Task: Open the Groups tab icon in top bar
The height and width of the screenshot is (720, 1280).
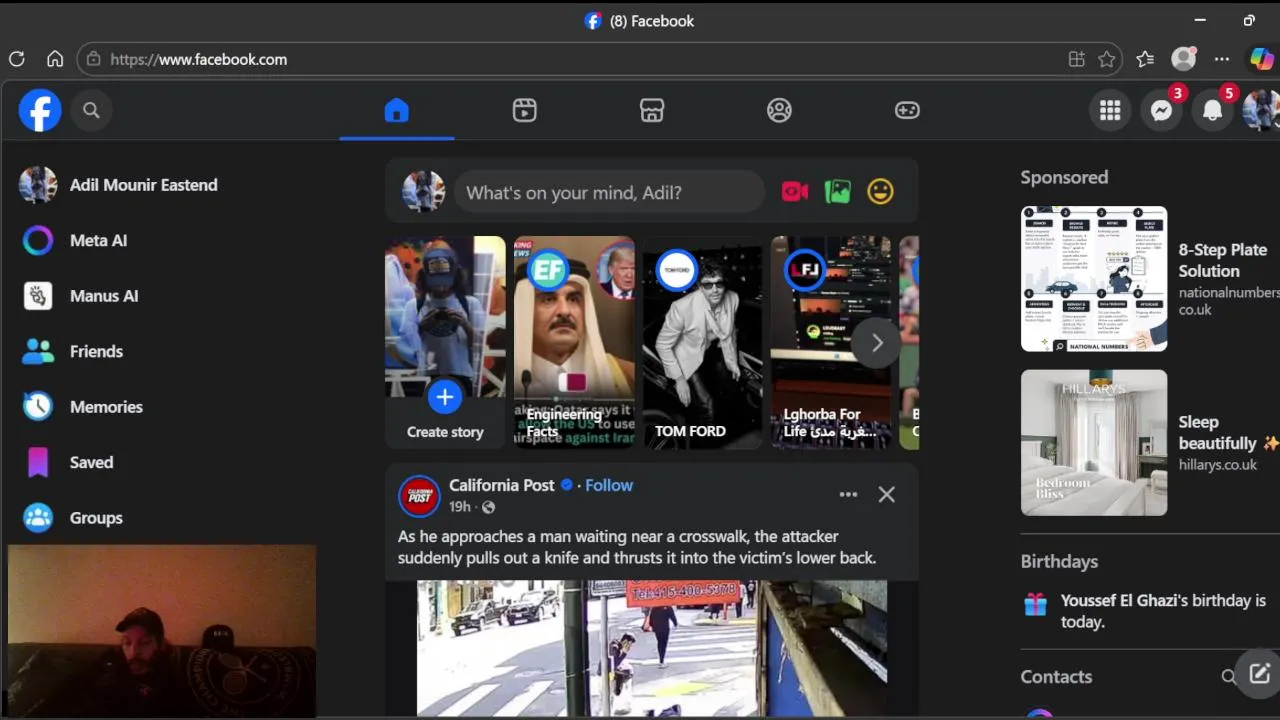Action: [779, 110]
